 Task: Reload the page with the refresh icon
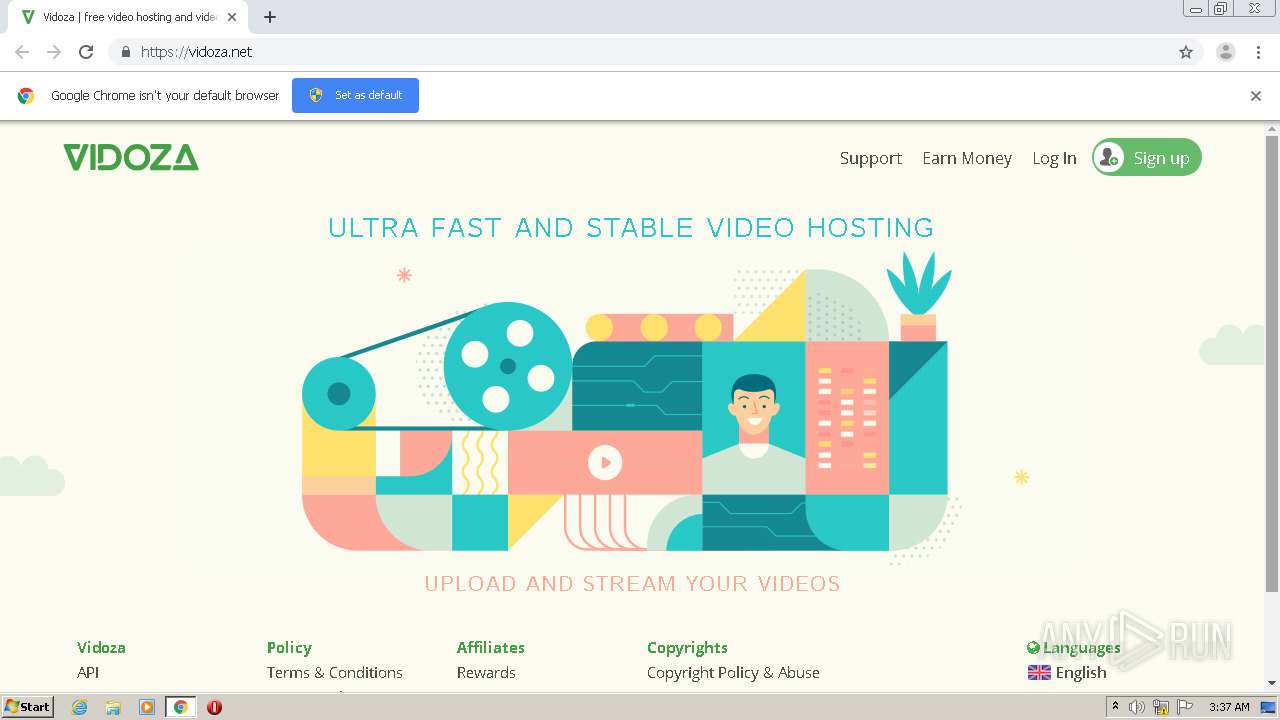86,52
